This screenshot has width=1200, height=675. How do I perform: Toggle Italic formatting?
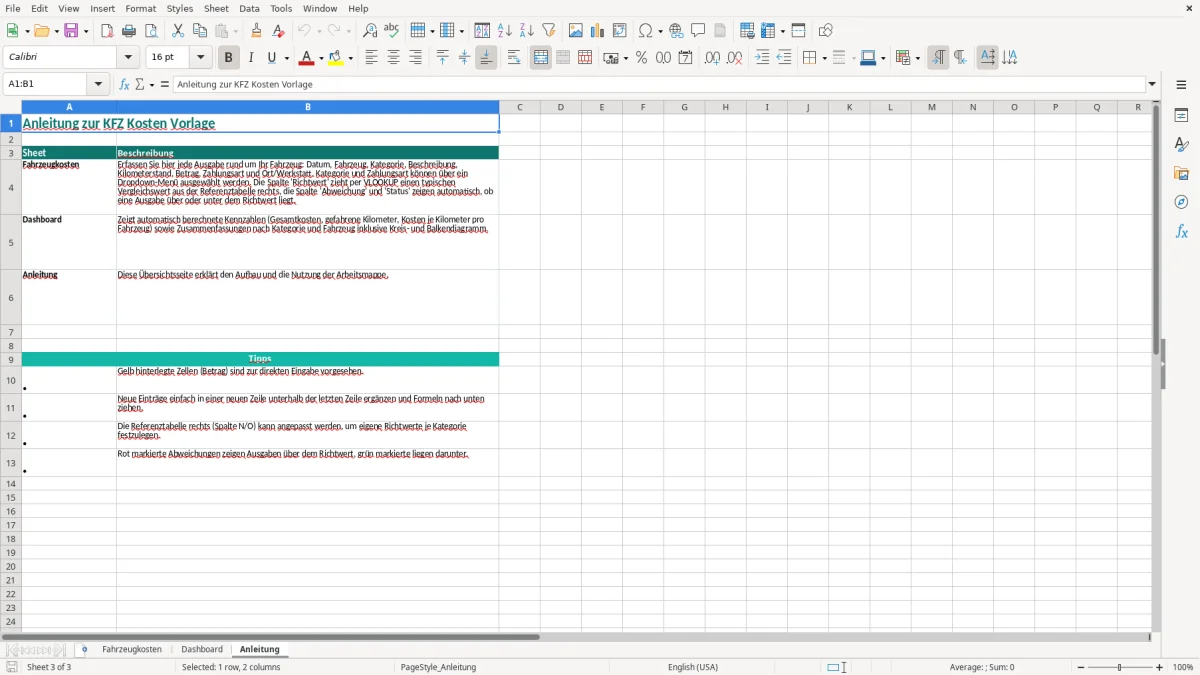(x=251, y=58)
